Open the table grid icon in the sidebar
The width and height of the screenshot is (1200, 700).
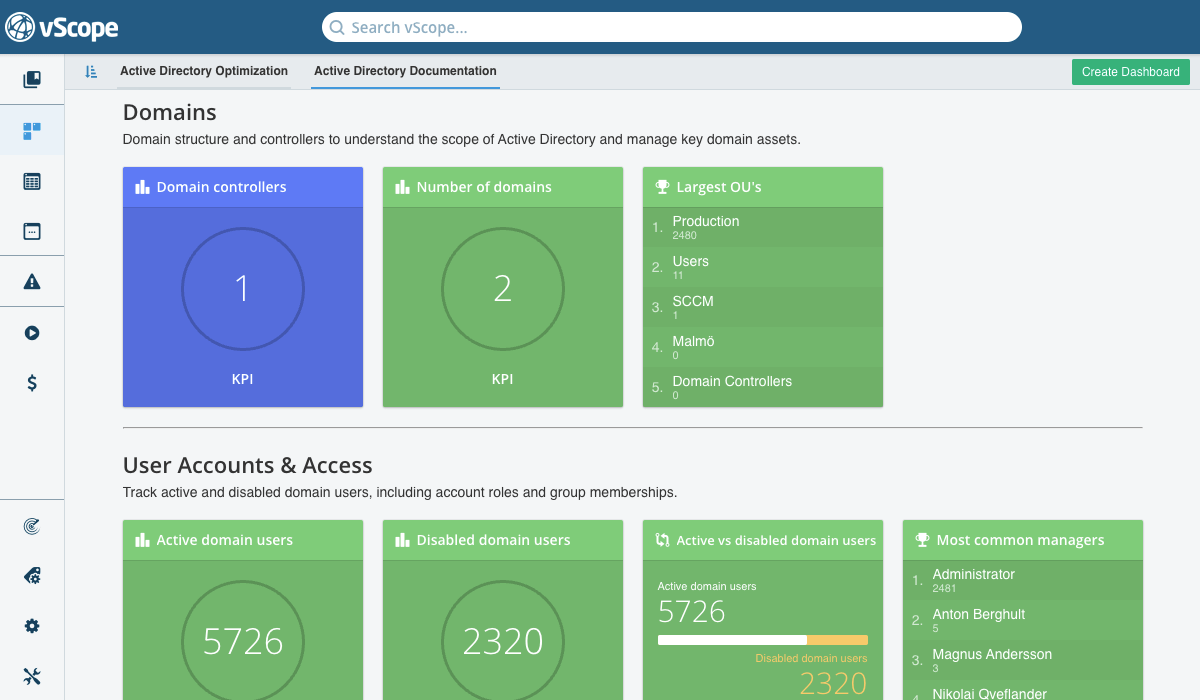[32, 181]
